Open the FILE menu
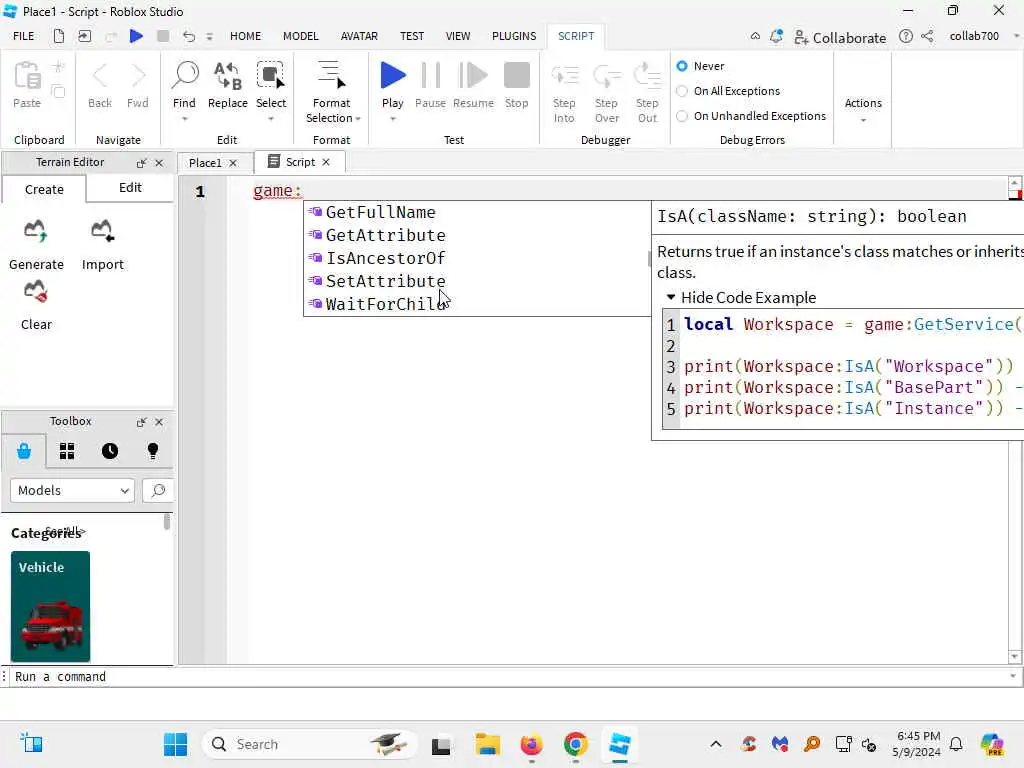Screen dimensions: 1024x768 click(x=24, y=36)
